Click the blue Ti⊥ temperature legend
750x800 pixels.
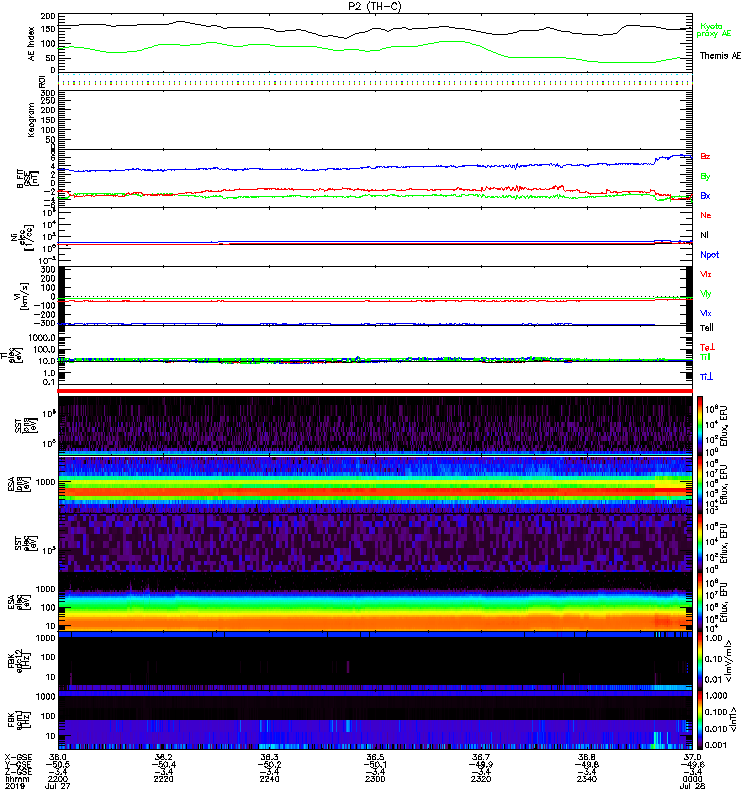706,377
